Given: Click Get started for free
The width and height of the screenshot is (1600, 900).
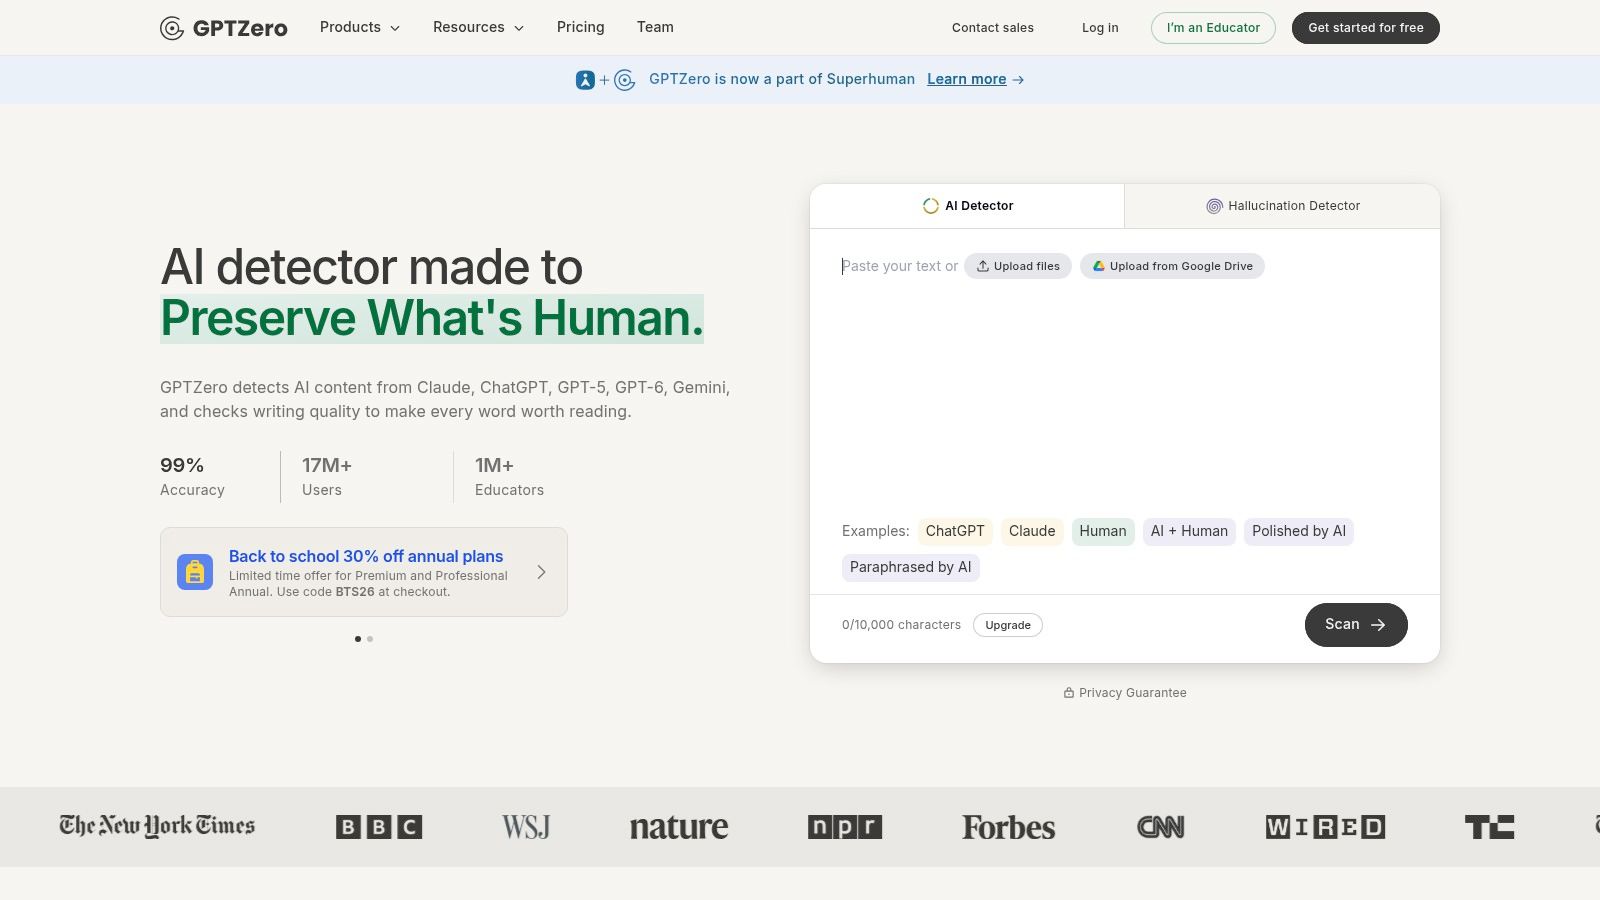Looking at the screenshot, I should point(1366,28).
